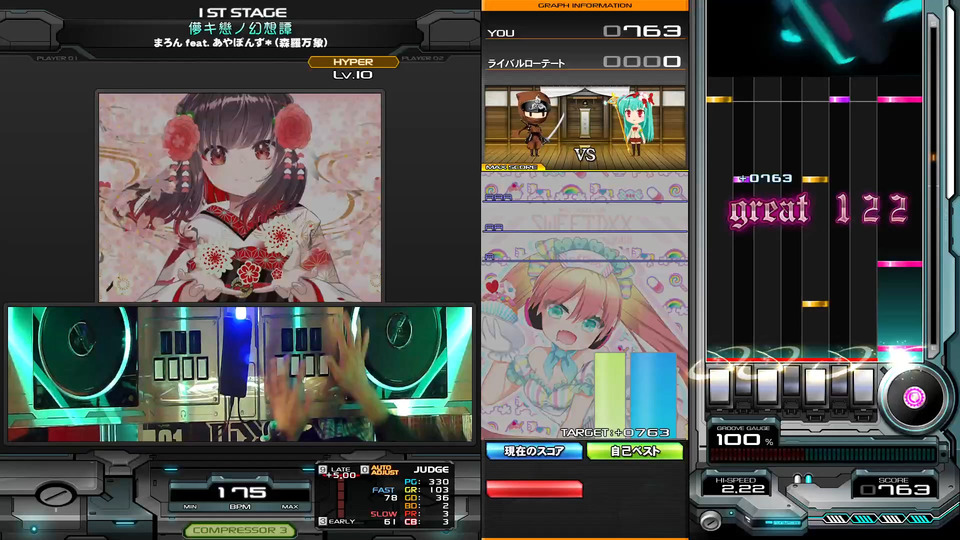The width and height of the screenshot is (960, 540).
Task: Click the great 122 judgment combo text
Action: [818, 210]
